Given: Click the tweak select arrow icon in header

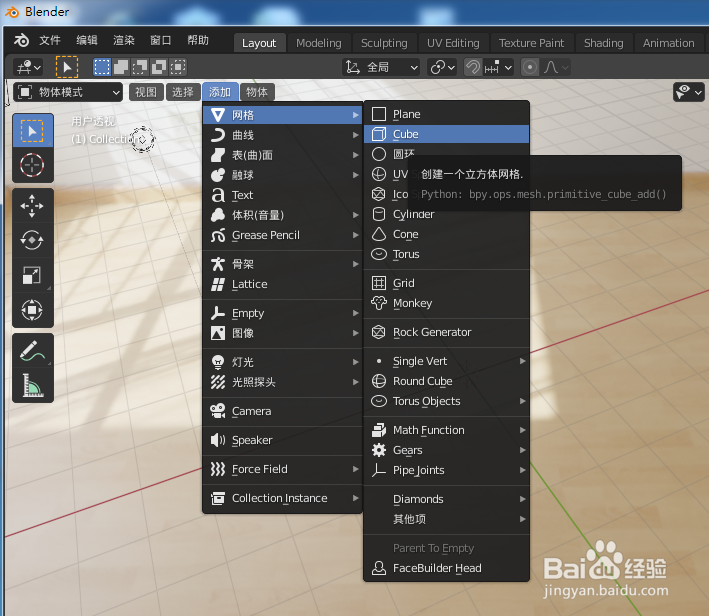Looking at the screenshot, I should pyautogui.click(x=67, y=67).
